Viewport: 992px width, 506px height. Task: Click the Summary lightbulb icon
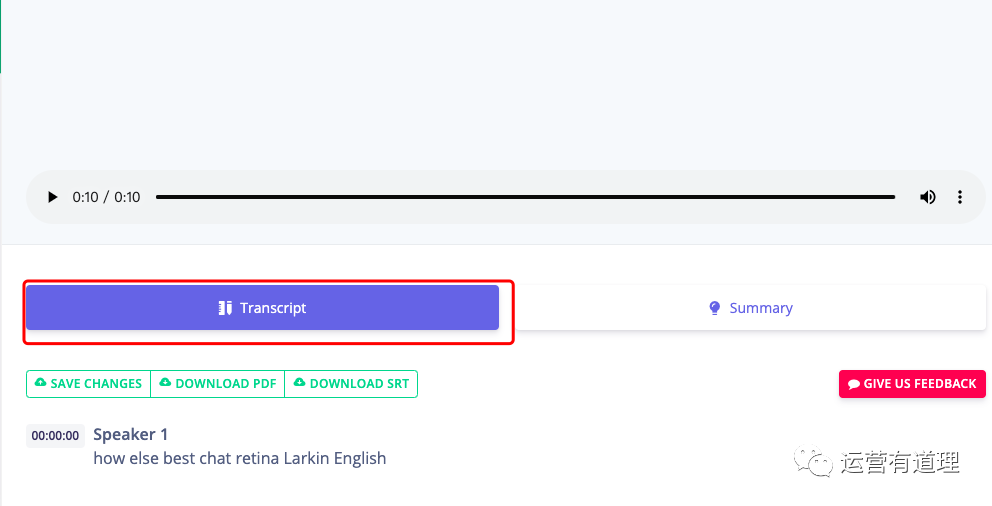tap(714, 308)
